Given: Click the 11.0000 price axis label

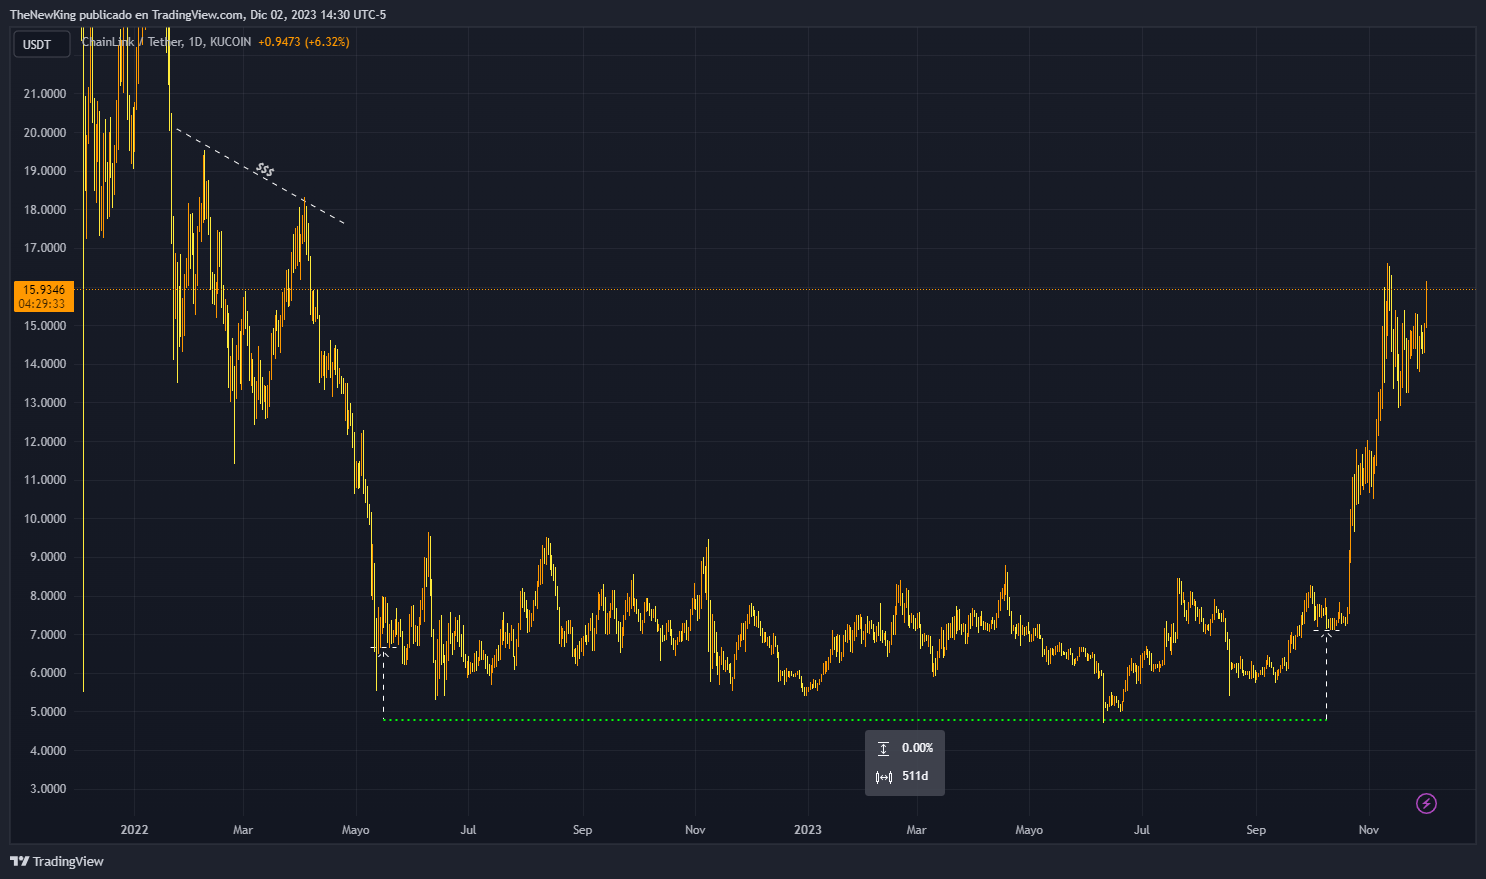Looking at the screenshot, I should (44, 480).
